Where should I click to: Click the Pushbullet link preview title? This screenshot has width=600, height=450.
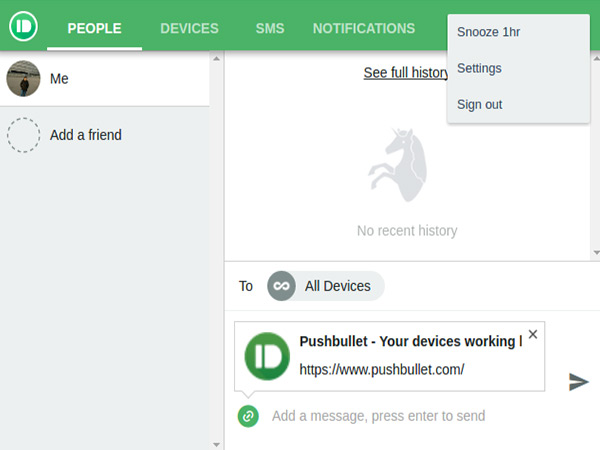[x=411, y=341]
